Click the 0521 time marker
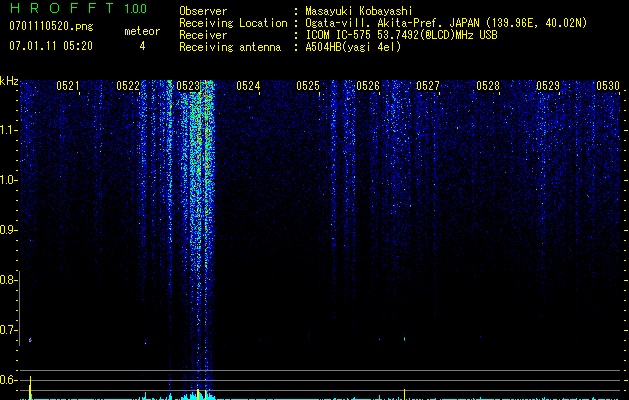 point(68,86)
